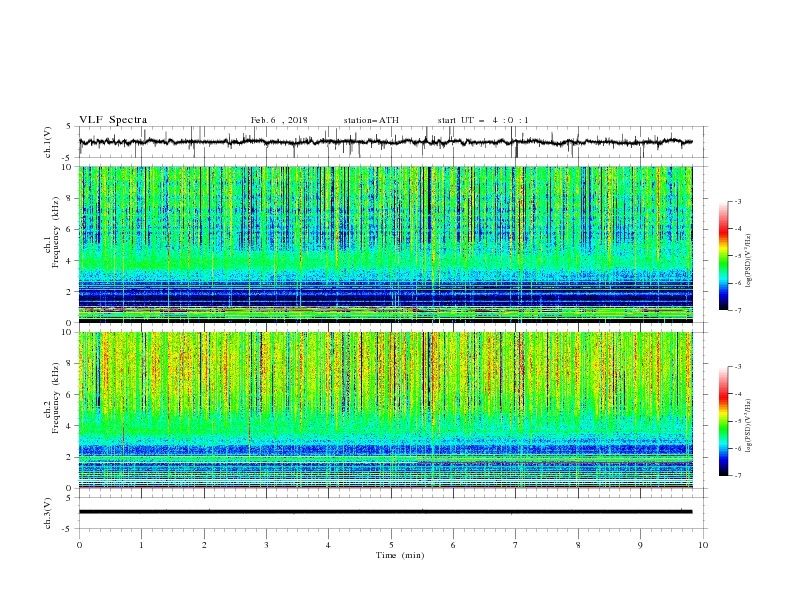Click the ch.2 spectrogram panel
Screen dimensions: 792x612
[x=386, y=410]
